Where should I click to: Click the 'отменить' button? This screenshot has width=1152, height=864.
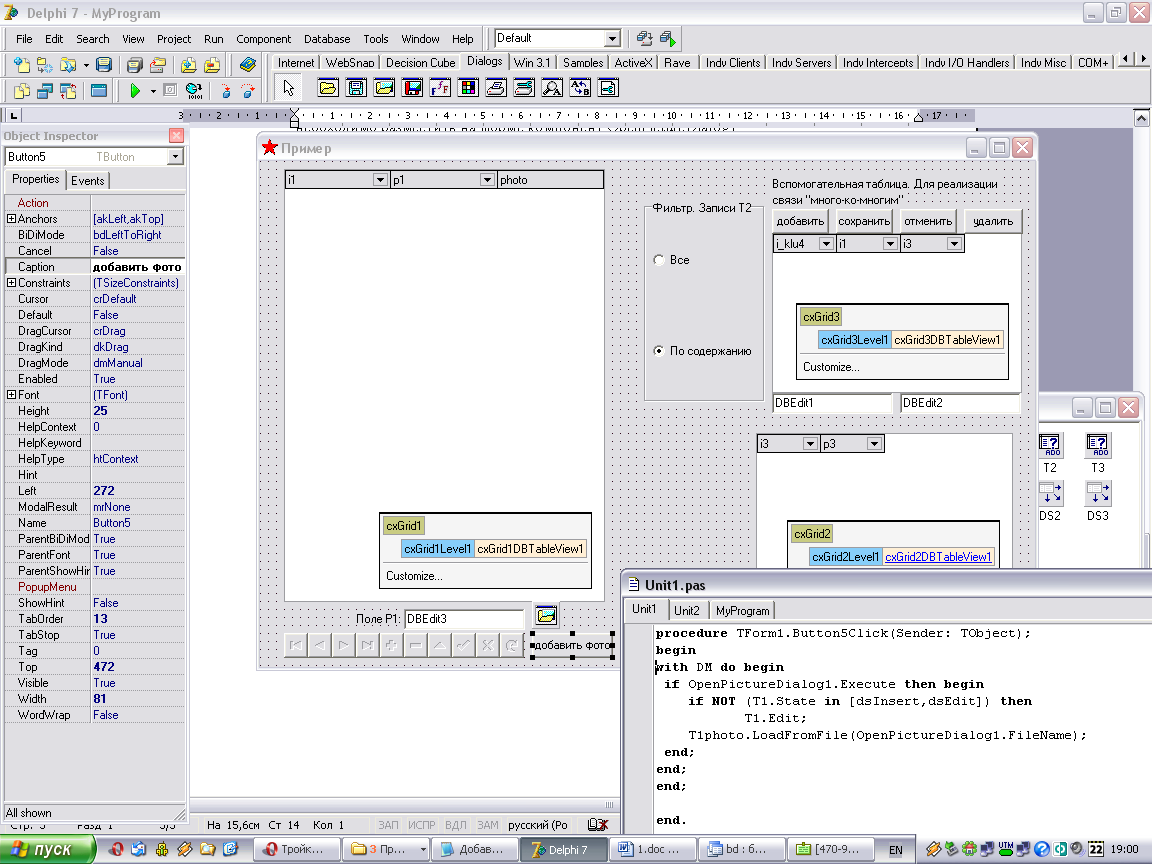pos(928,221)
